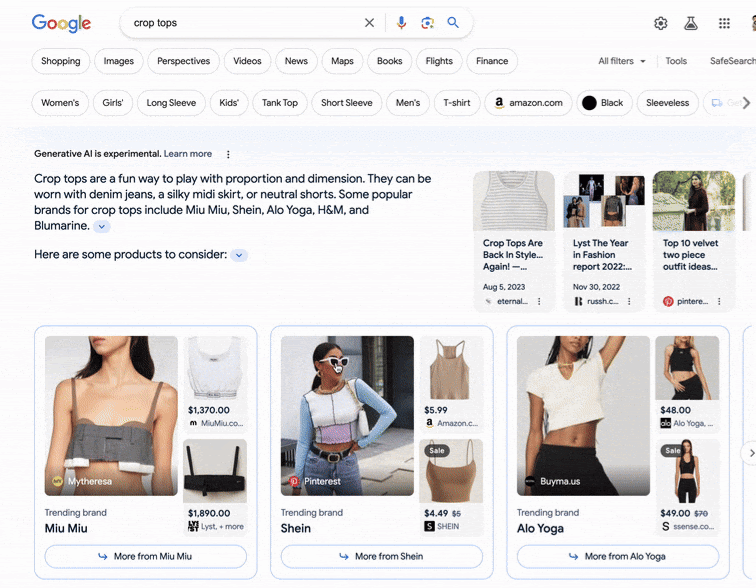Select the Girls' filter chip
This screenshot has width=756, height=588.
pos(113,103)
